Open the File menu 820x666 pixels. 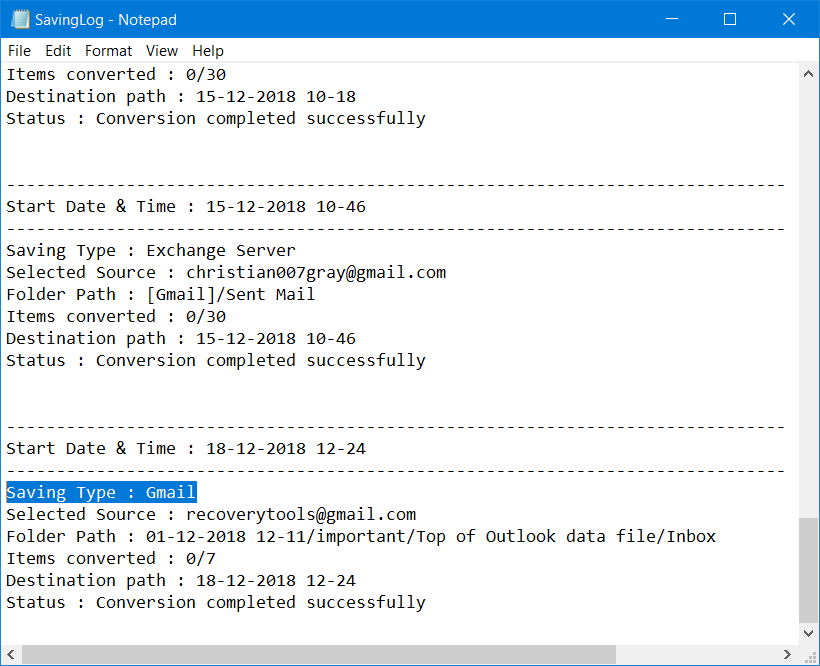[x=19, y=51]
